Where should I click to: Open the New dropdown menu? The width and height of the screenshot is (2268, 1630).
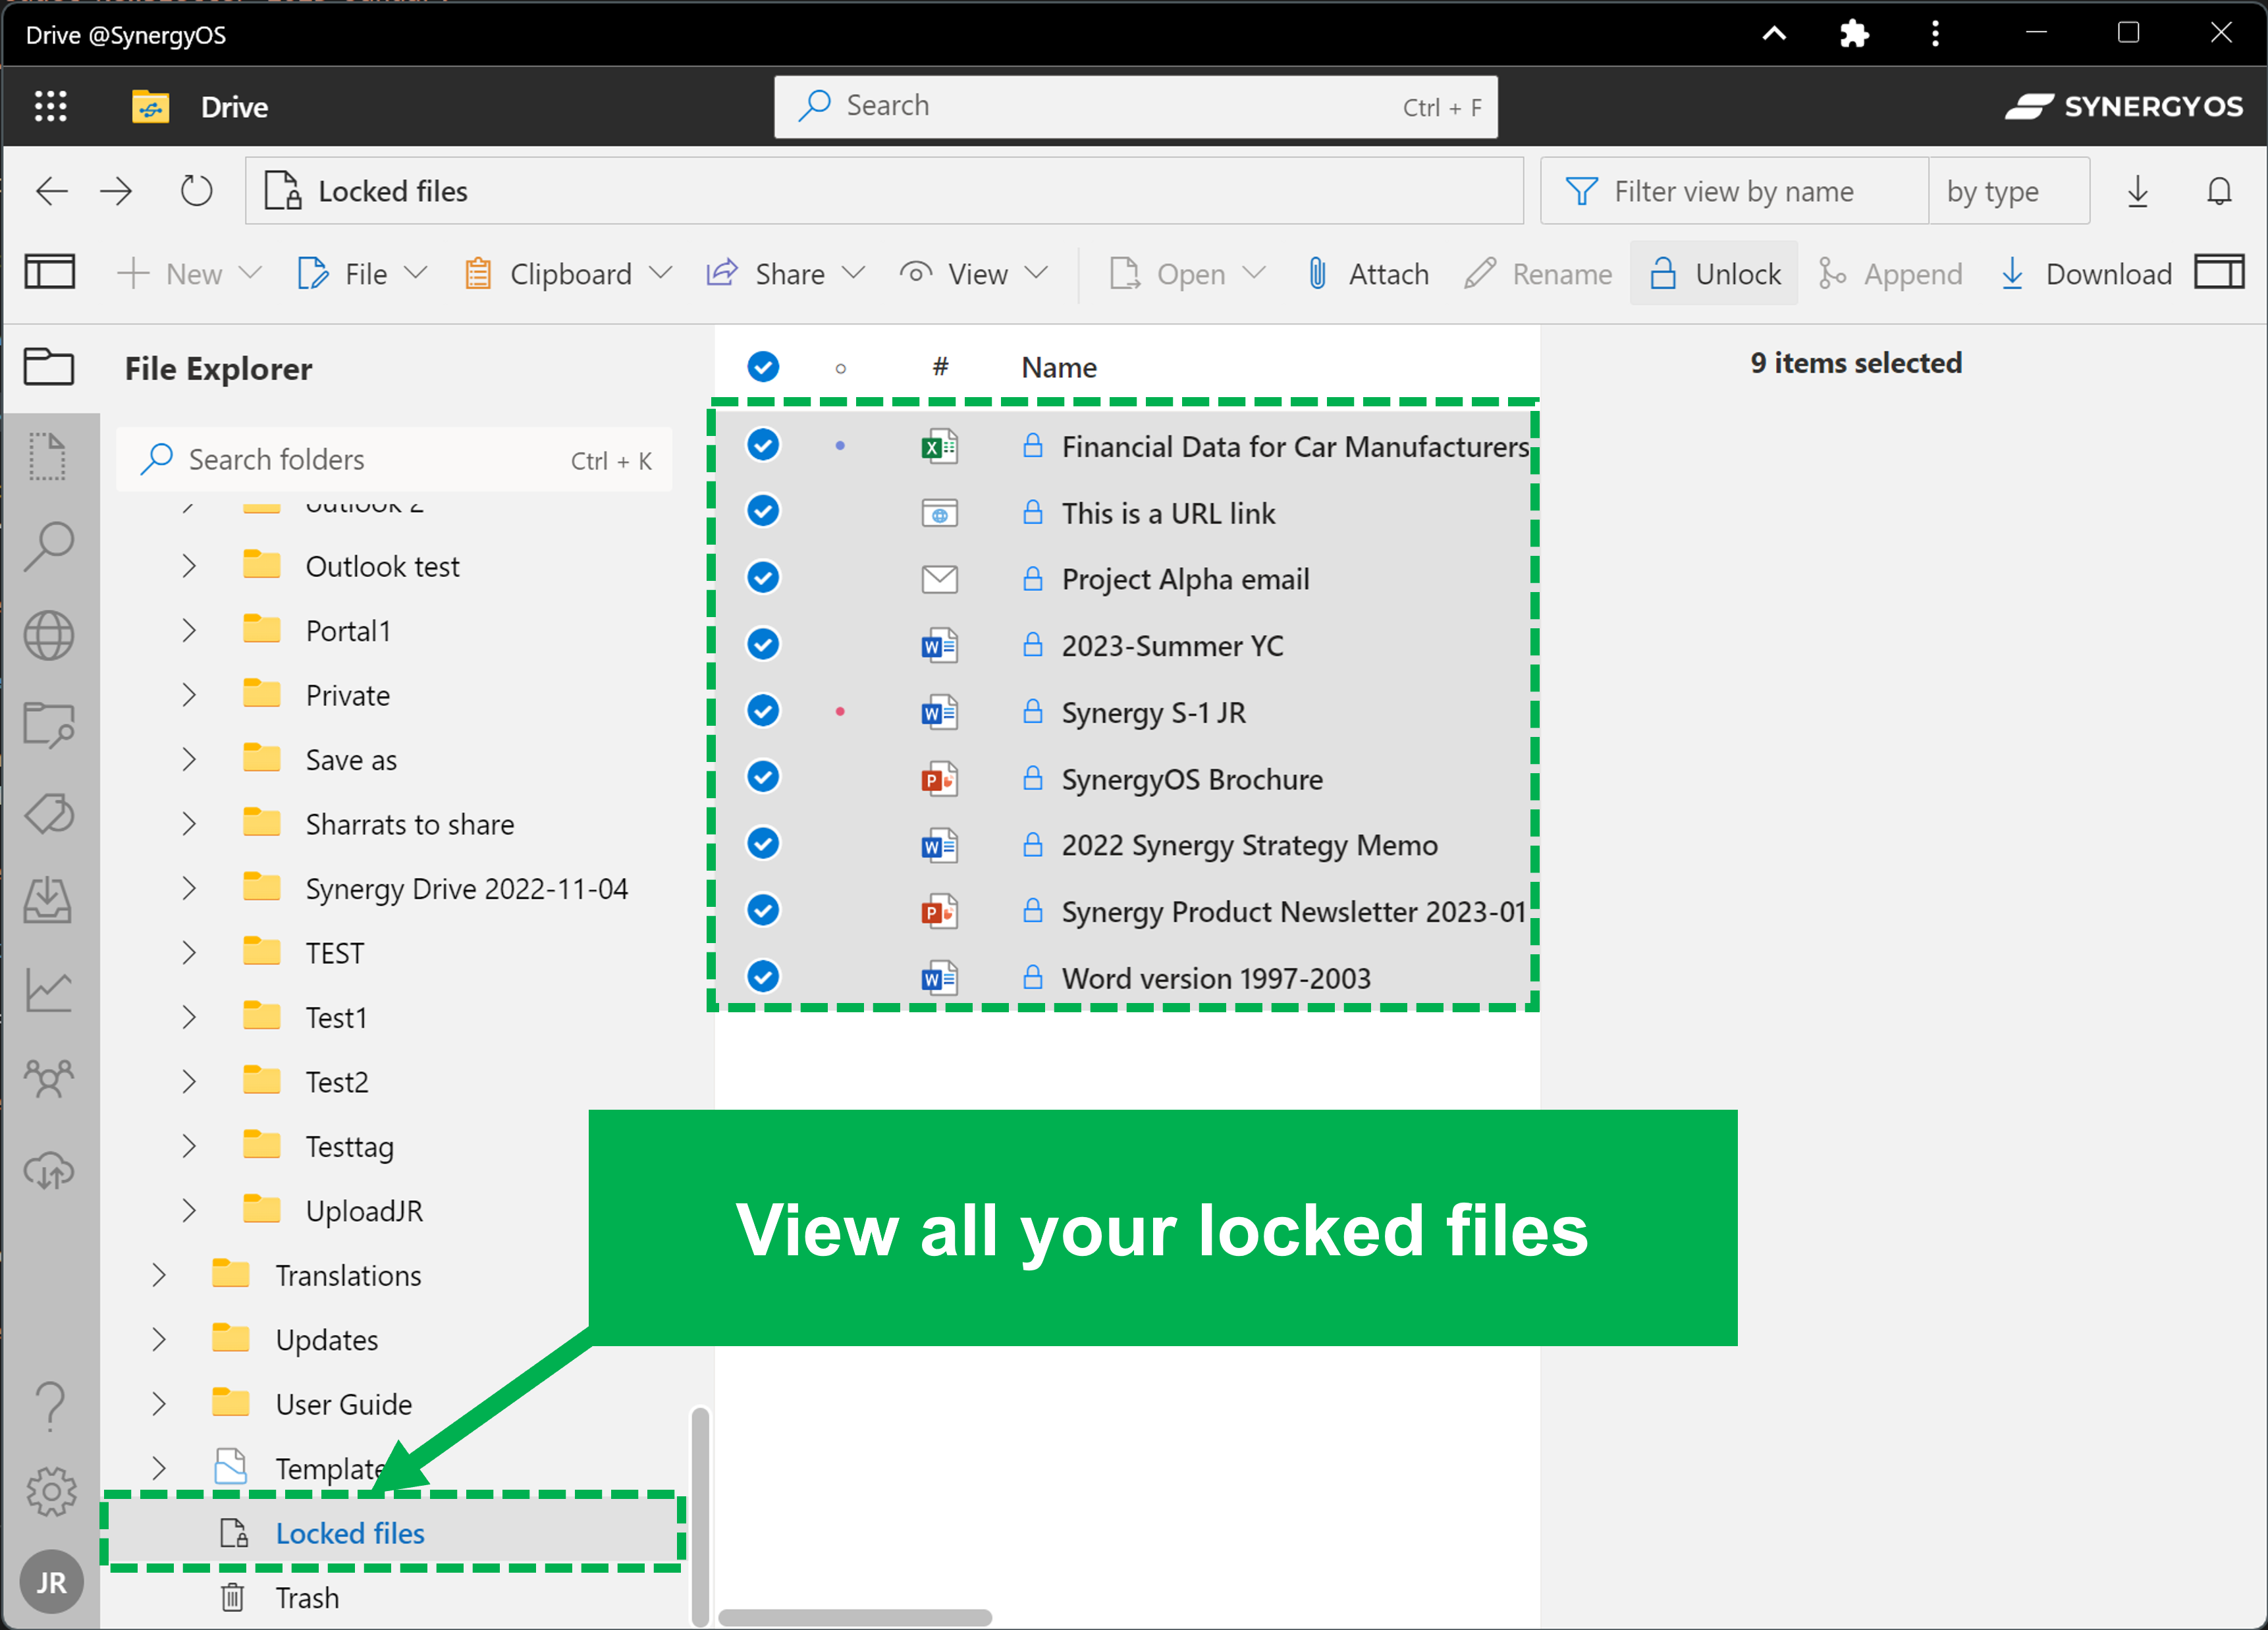(189, 273)
